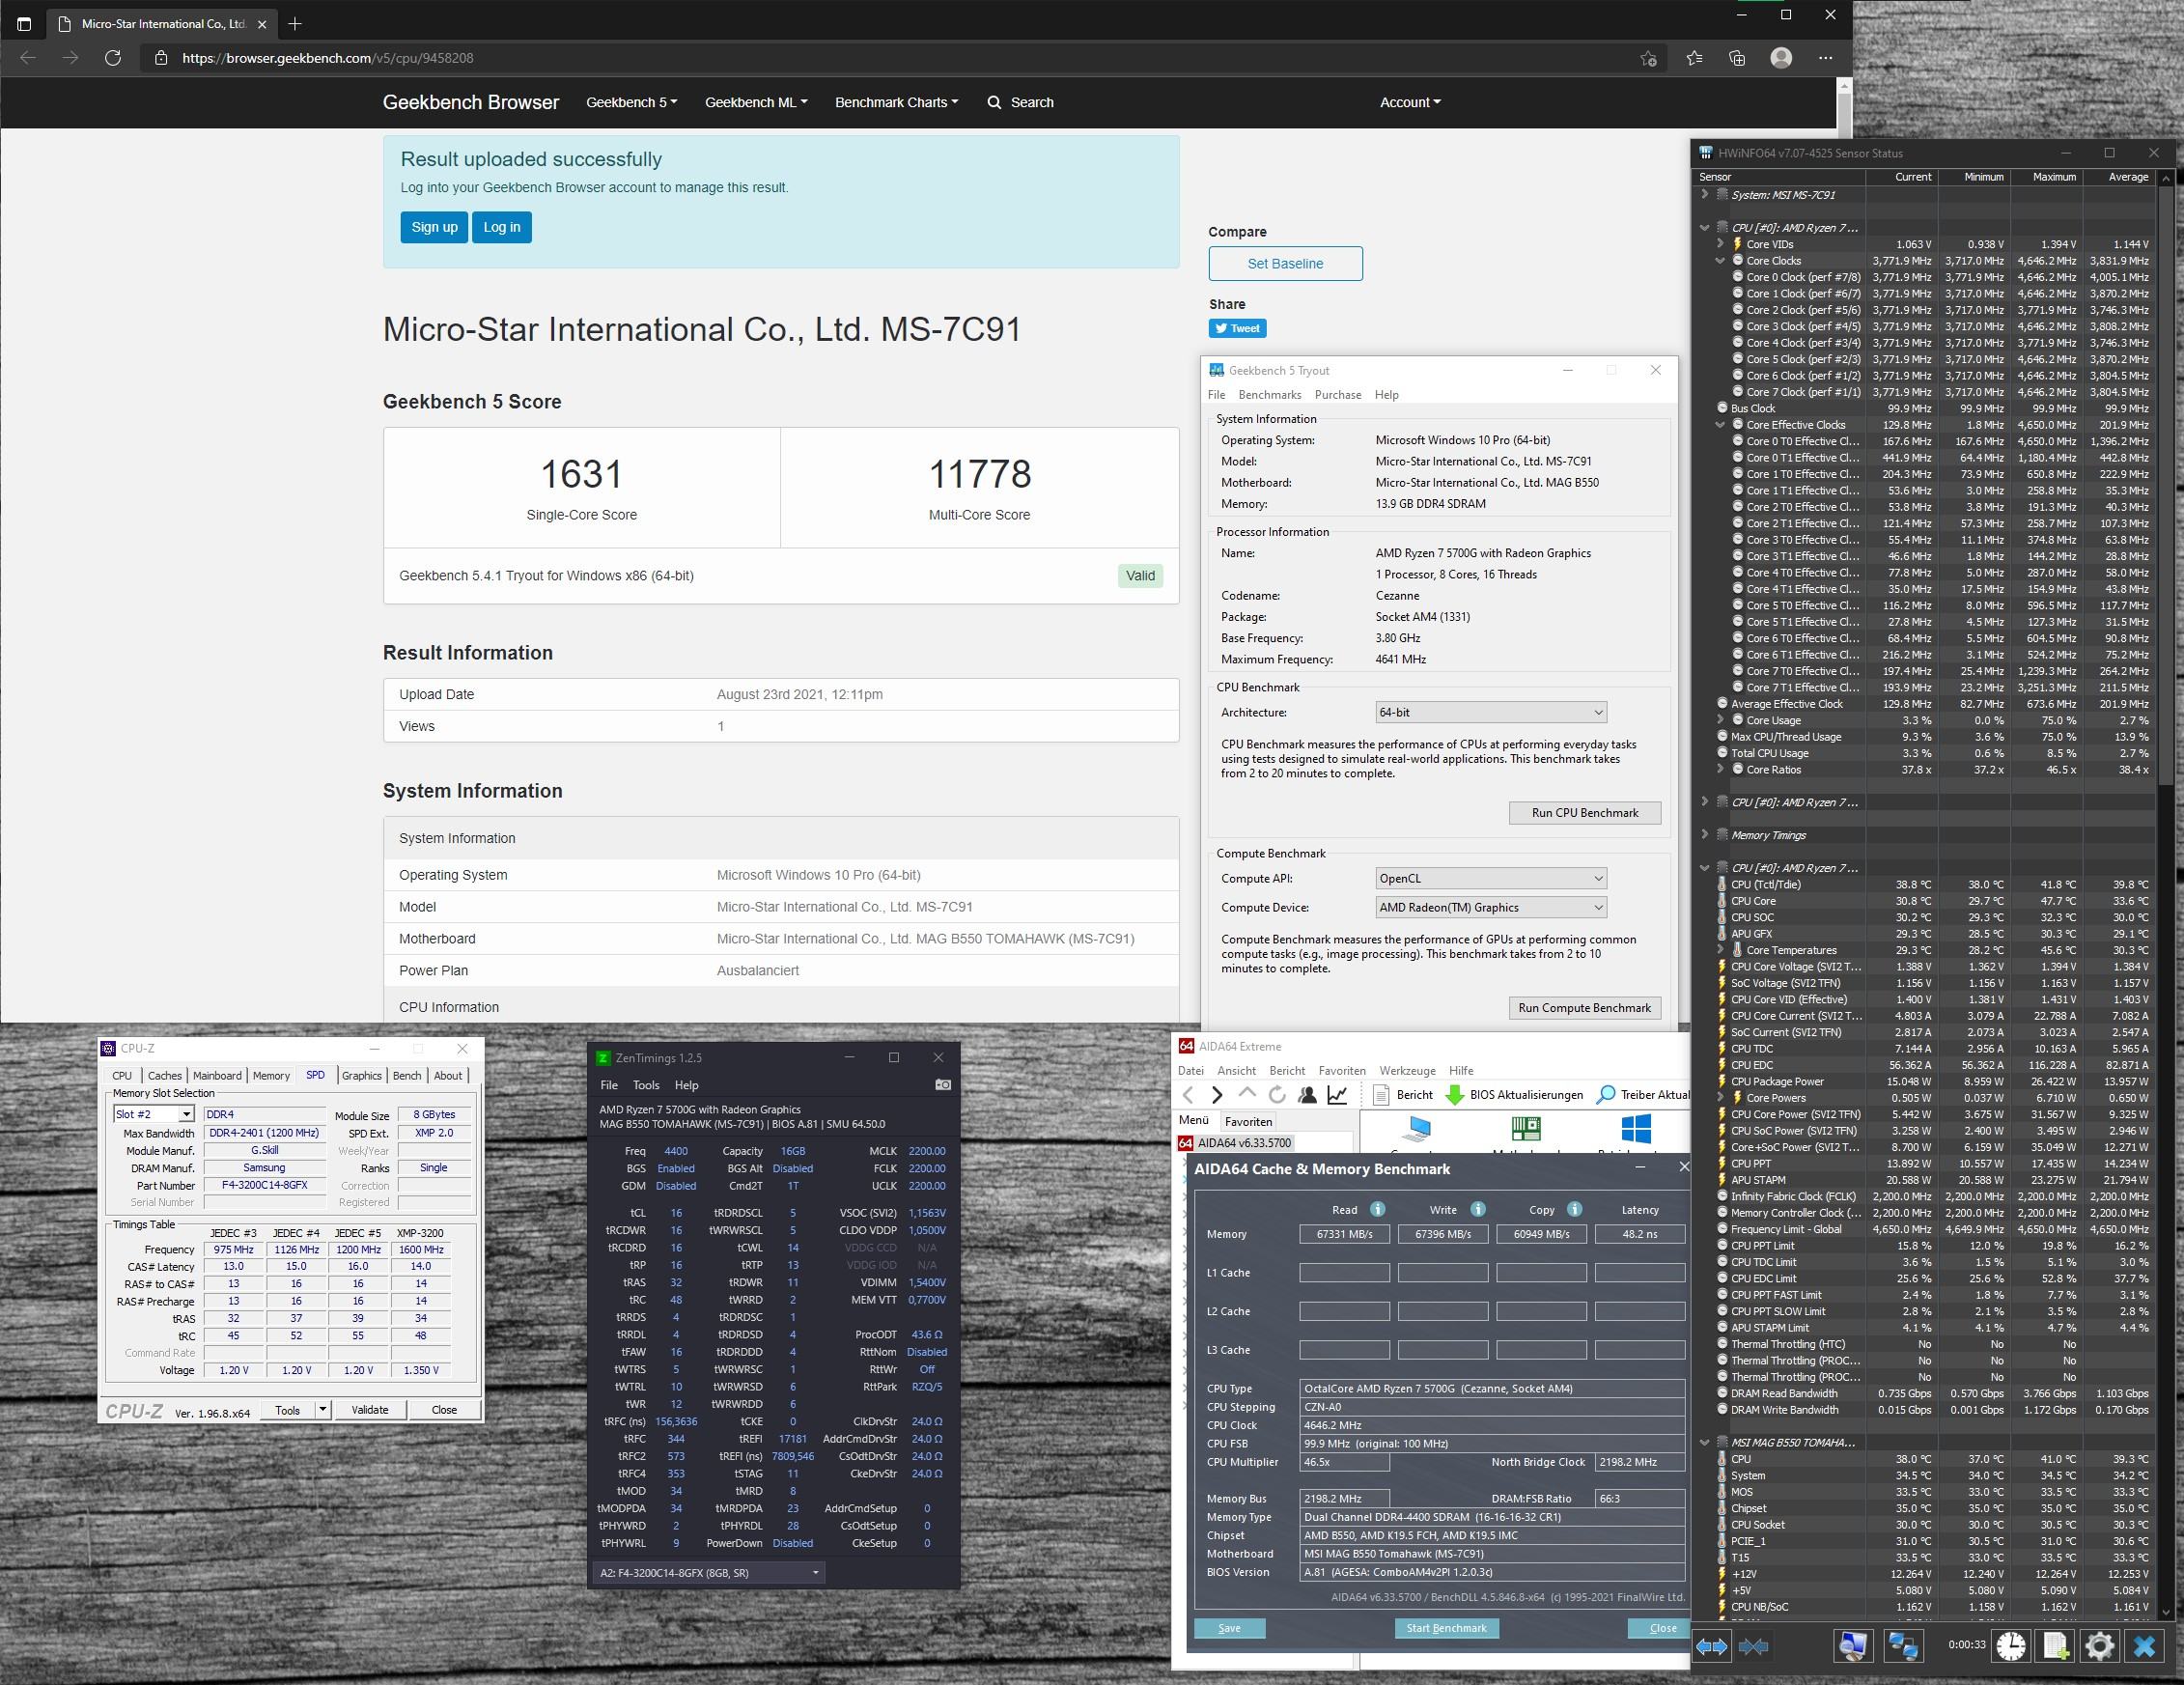Open Geekbench Tryout Benchmarks menu

tap(1269, 395)
